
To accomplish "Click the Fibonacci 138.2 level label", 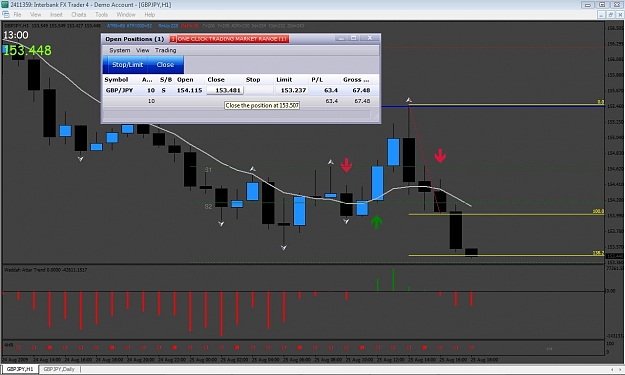I will pos(598,253).
